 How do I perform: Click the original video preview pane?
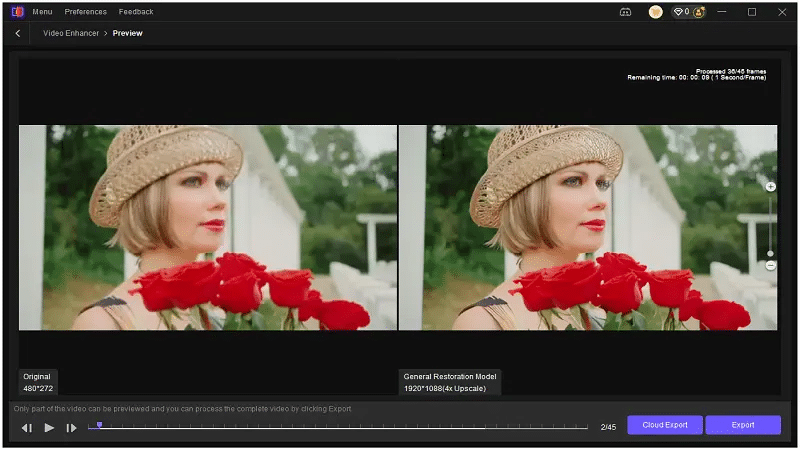[208, 227]
